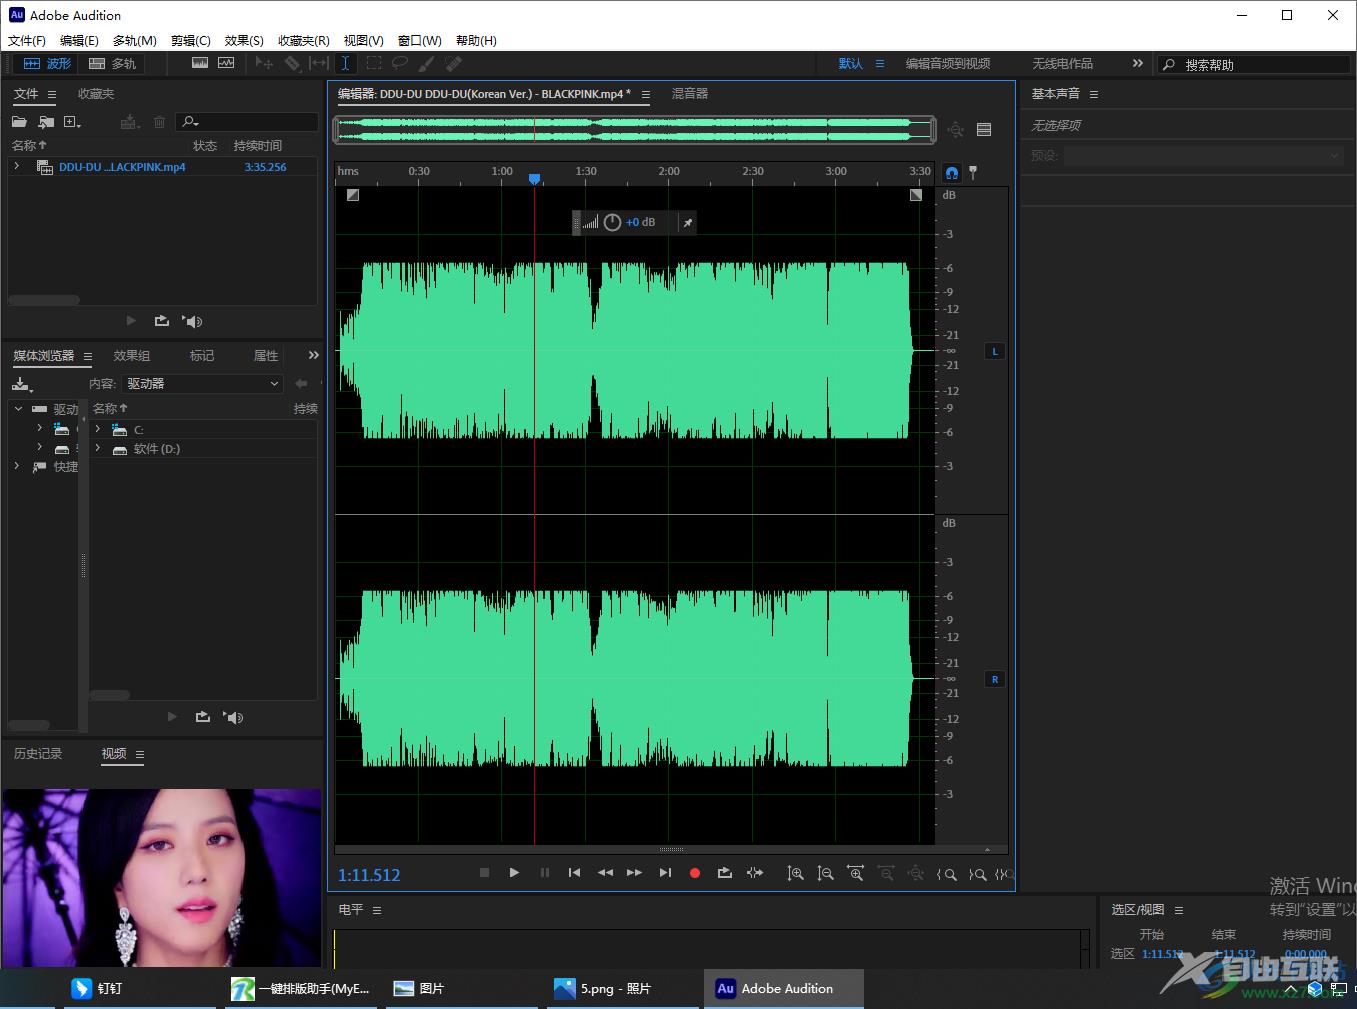Open the Effects (效果) menu

tap(244, 41)
